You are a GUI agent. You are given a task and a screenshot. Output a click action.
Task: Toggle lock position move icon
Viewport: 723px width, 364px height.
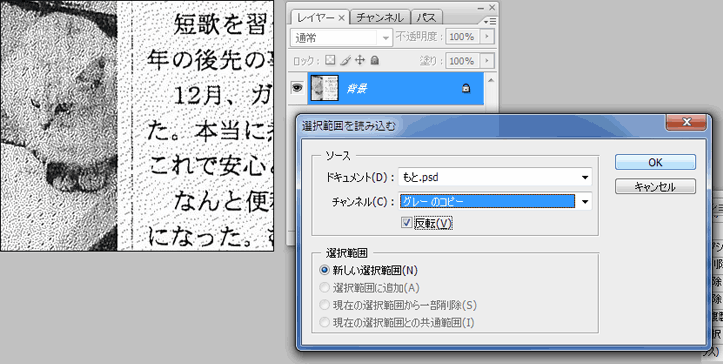(360, 60)
